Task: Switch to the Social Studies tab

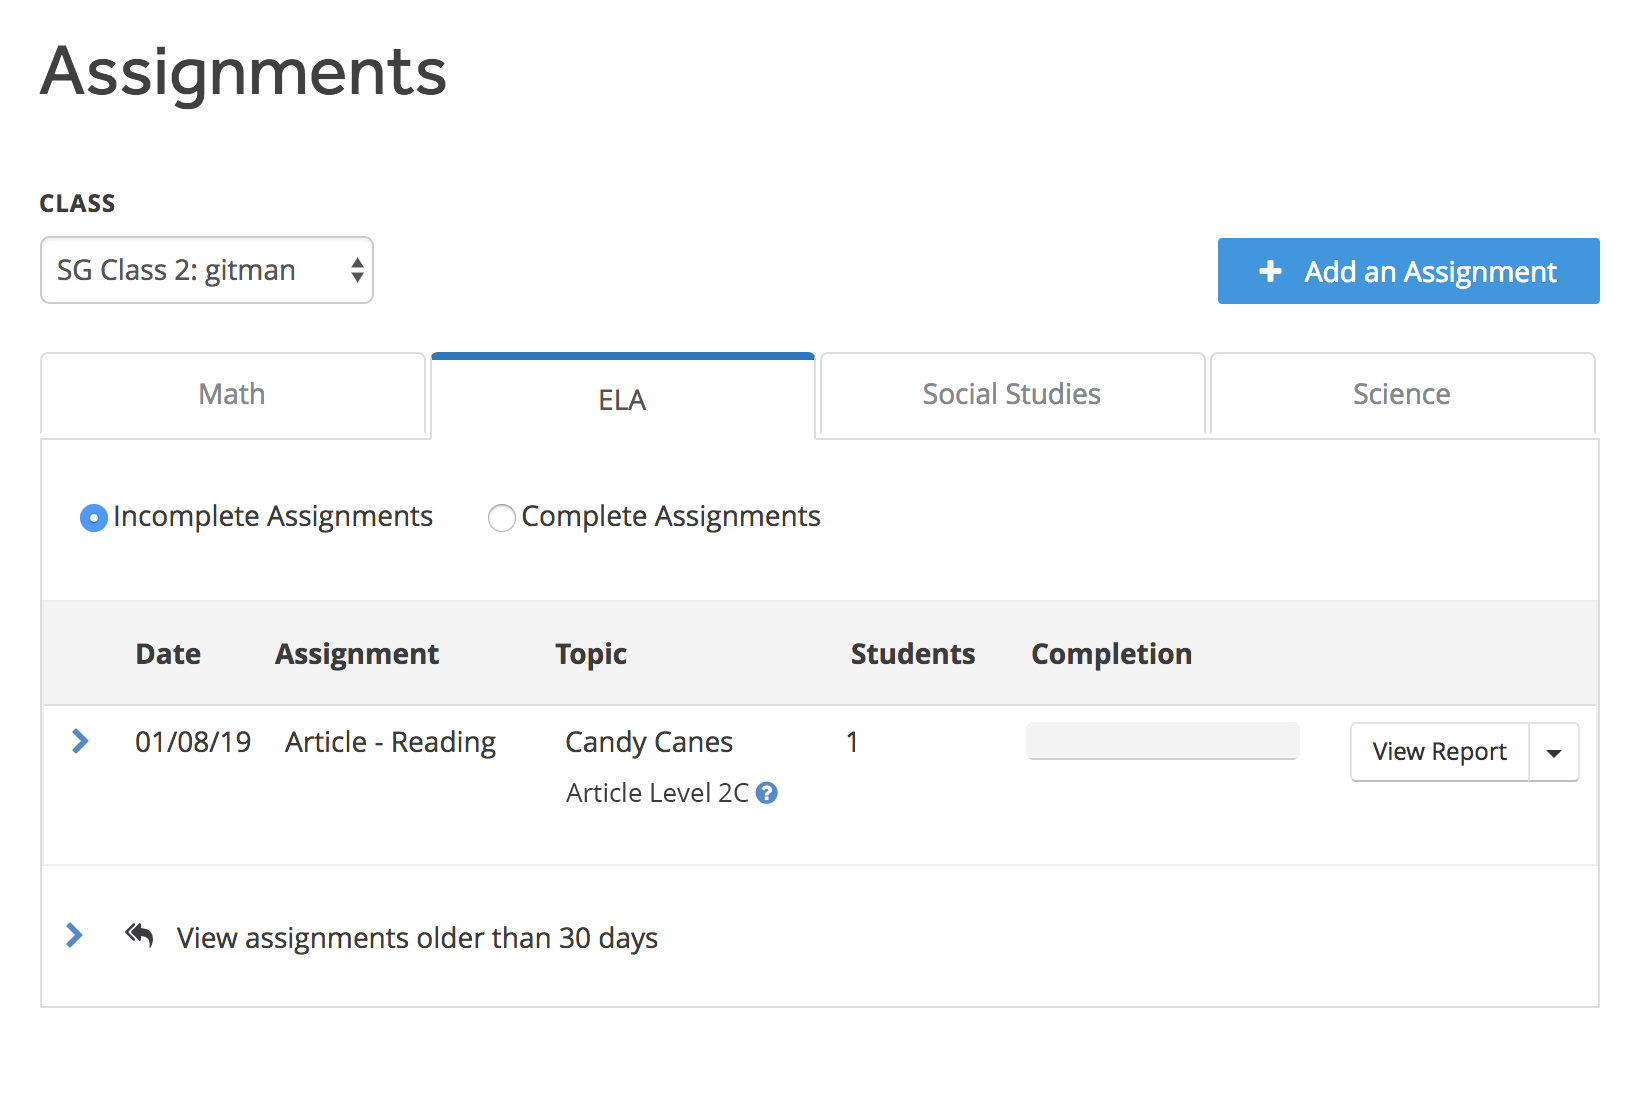Action: (x=1011, y=394)
